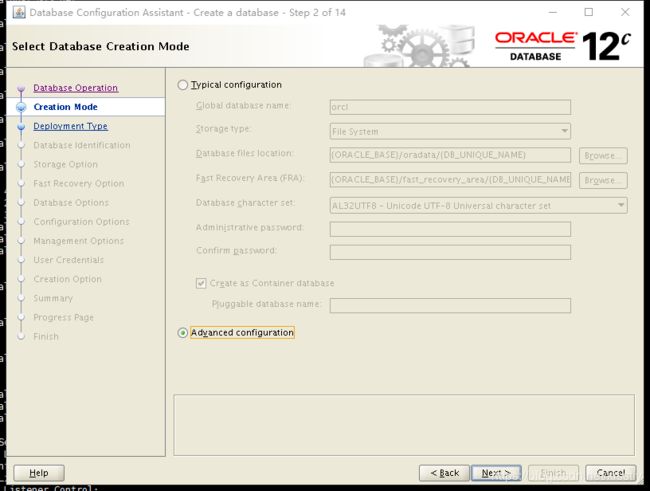
Task: Open the Database character set dropdown
Action: click(x=478, y=205)
